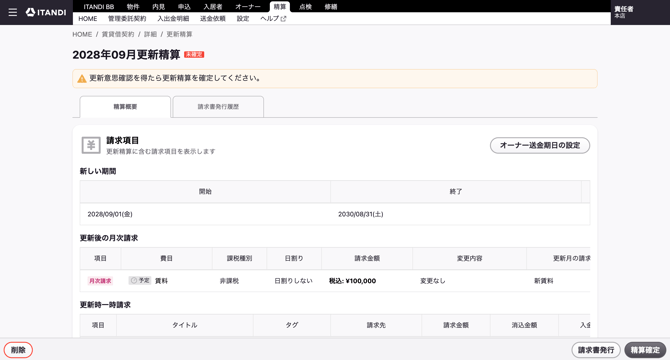Go to HOME in the submenu
The height and width of the screenshot is (360, 670).
[88, 19]
